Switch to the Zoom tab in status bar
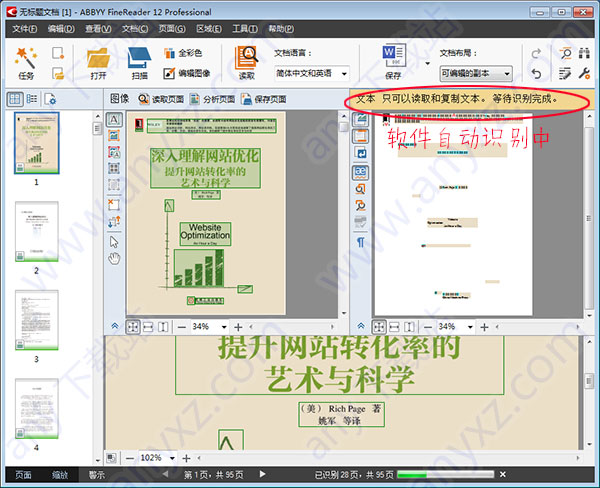600x488 pixels. point(60,475)
